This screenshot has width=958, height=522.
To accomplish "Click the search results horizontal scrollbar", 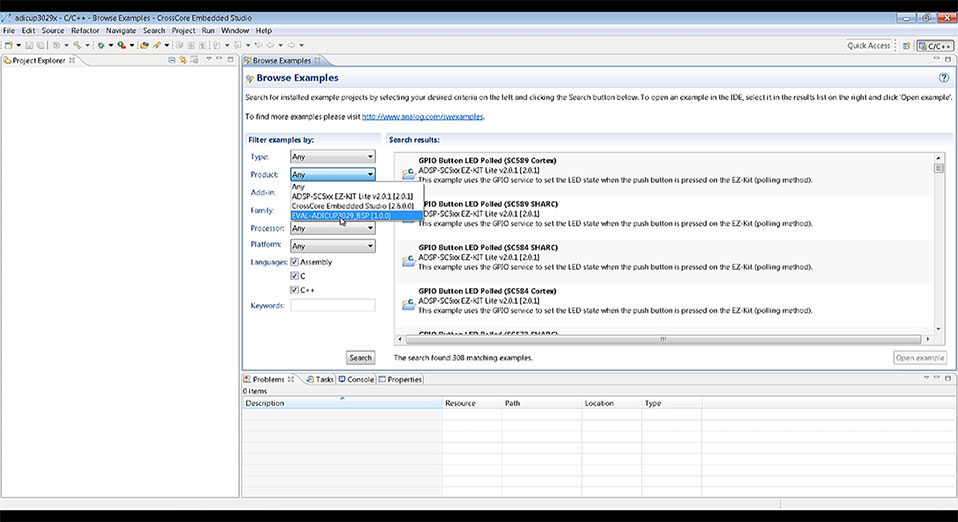I will pos(663,339).
